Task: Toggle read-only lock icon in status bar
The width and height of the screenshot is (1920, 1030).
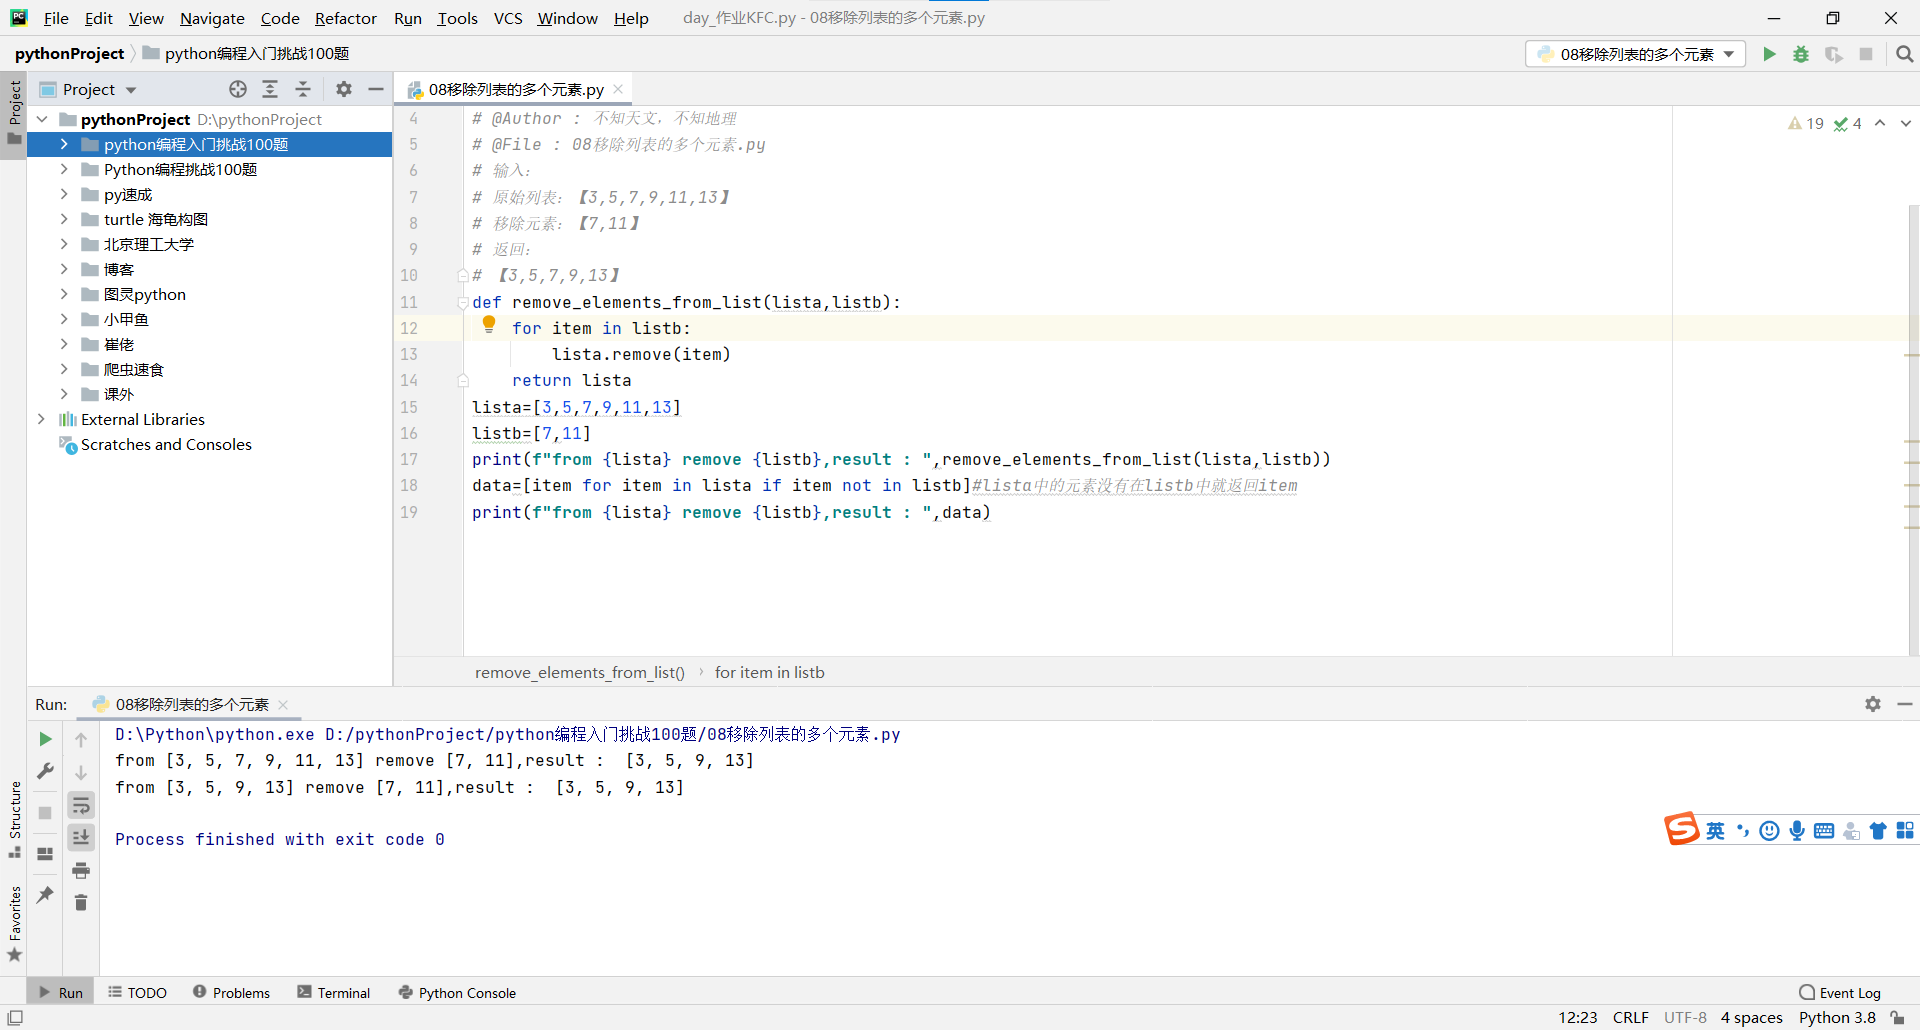Action: click(x=1898, y=1017)
